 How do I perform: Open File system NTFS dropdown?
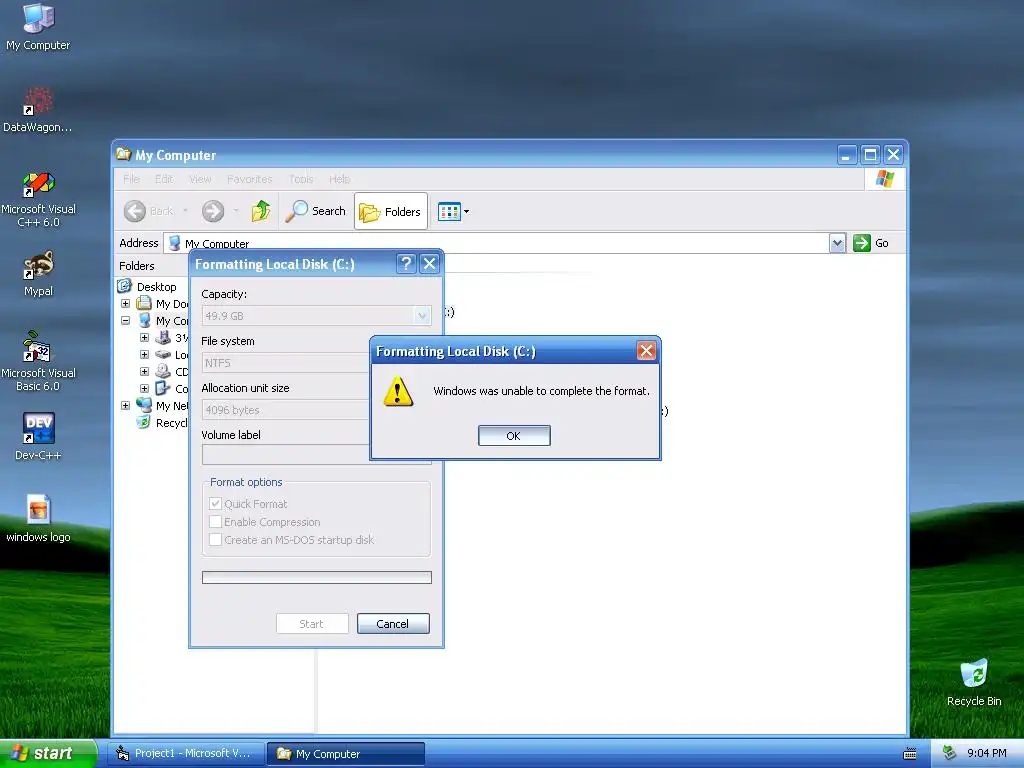tap(285, 363)
